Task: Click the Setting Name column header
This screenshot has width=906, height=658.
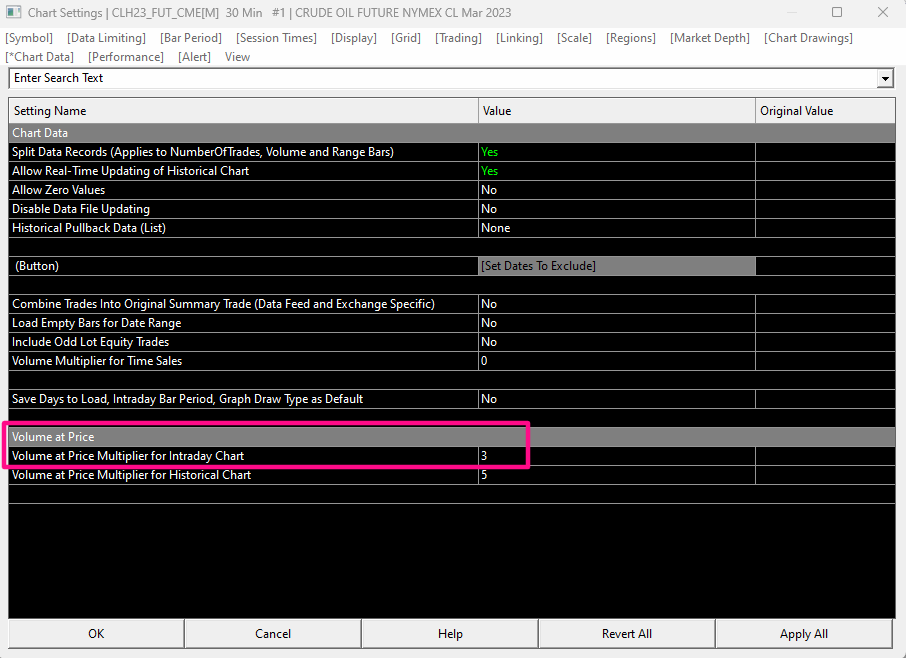Action: (x=243, y=111)
